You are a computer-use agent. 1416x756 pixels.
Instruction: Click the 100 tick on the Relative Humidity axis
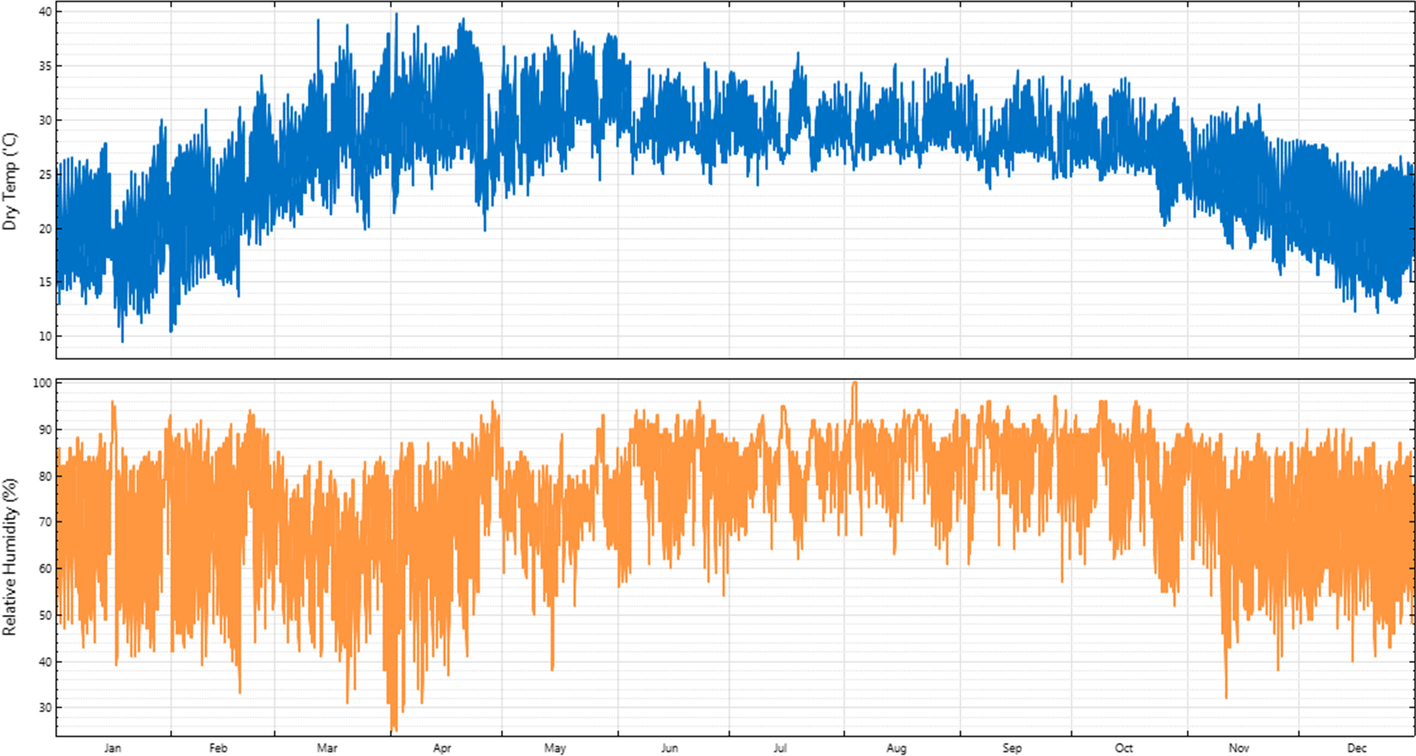[x=42, y=384]
